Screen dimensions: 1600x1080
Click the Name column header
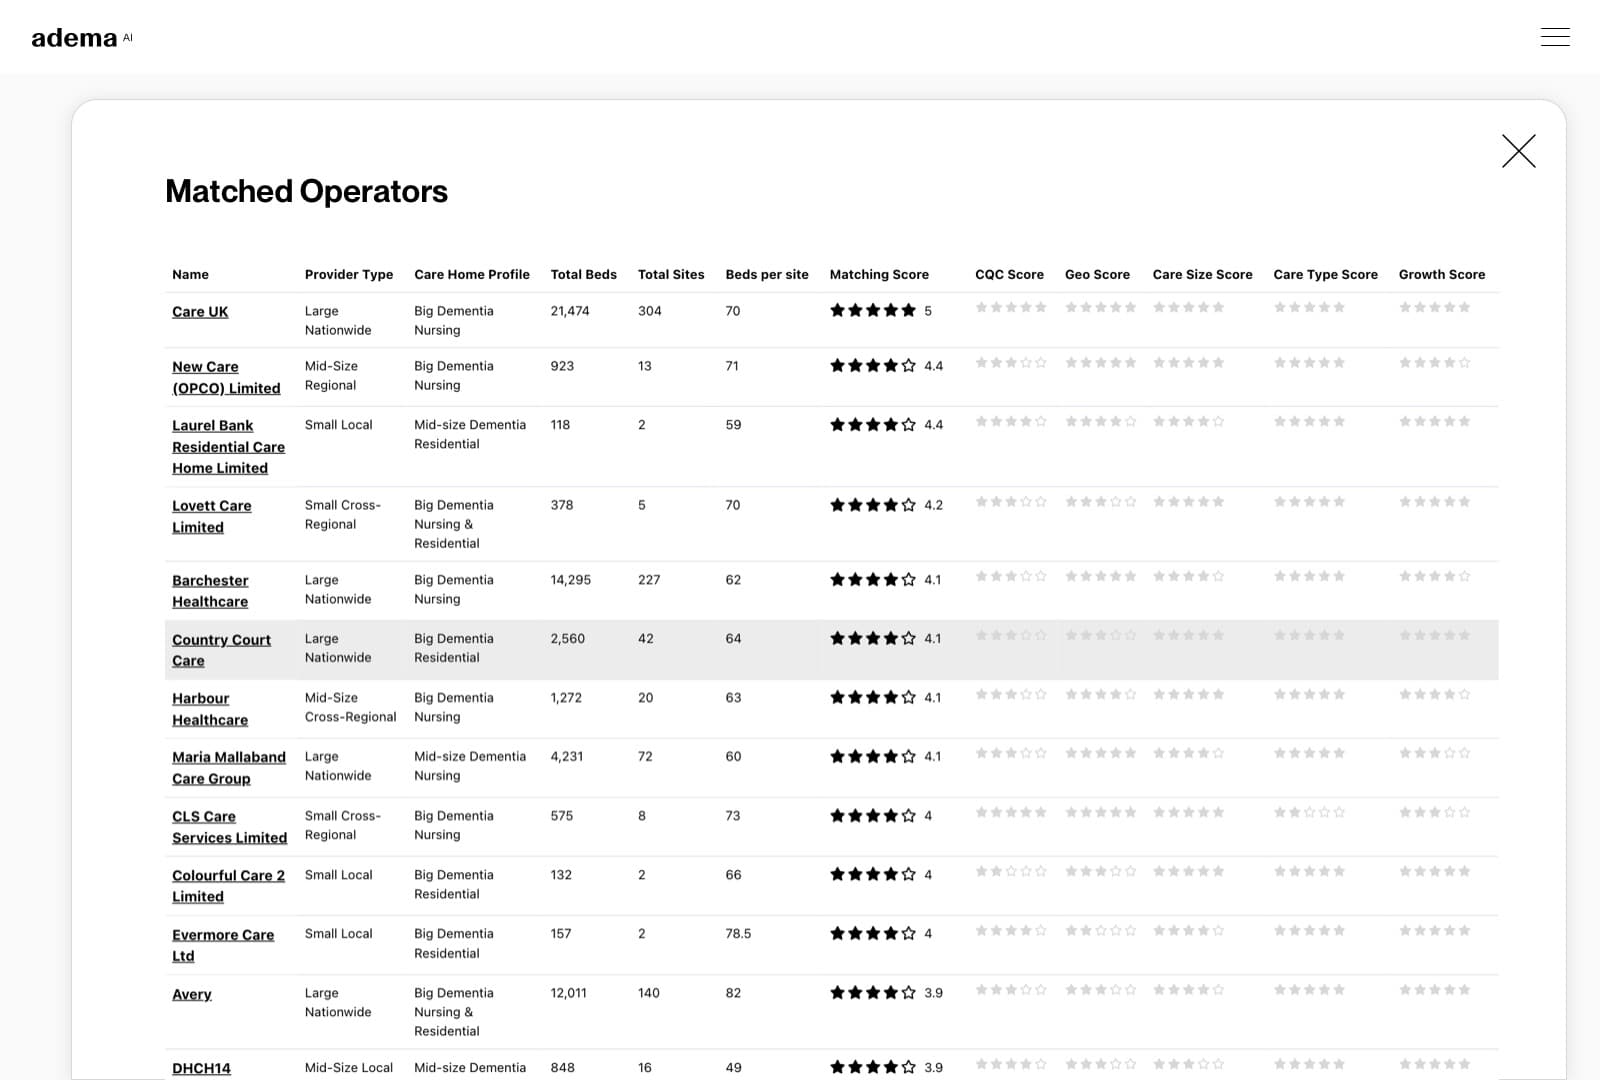coord(190,274)
